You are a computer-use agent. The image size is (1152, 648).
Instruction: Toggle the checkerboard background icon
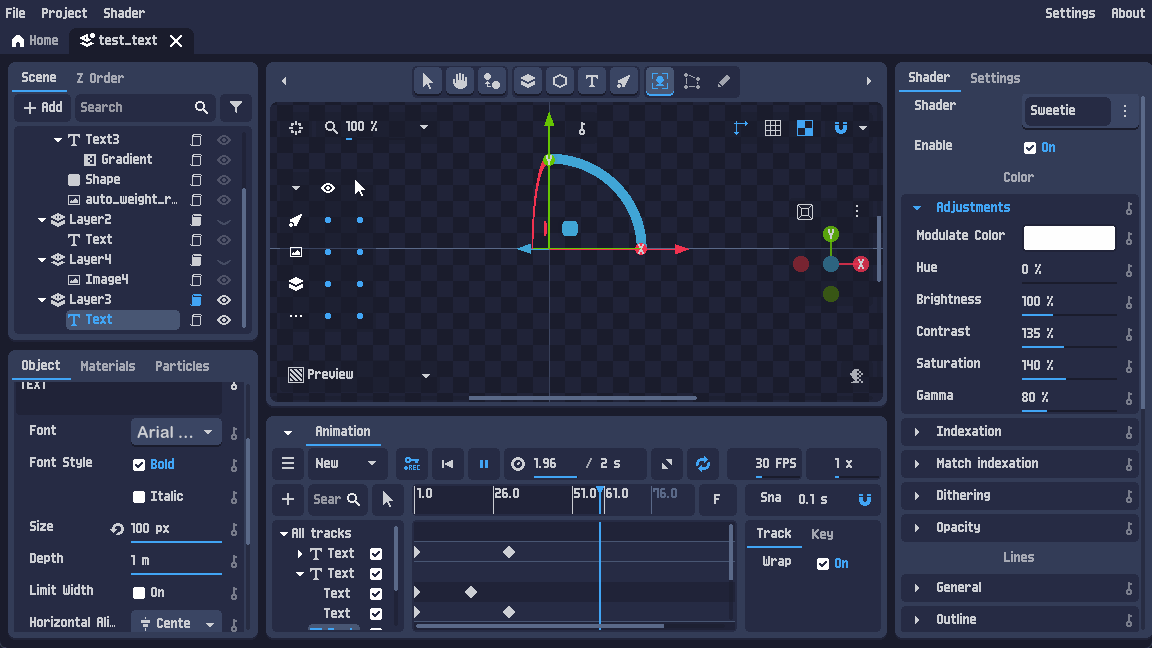click(805, 128)
